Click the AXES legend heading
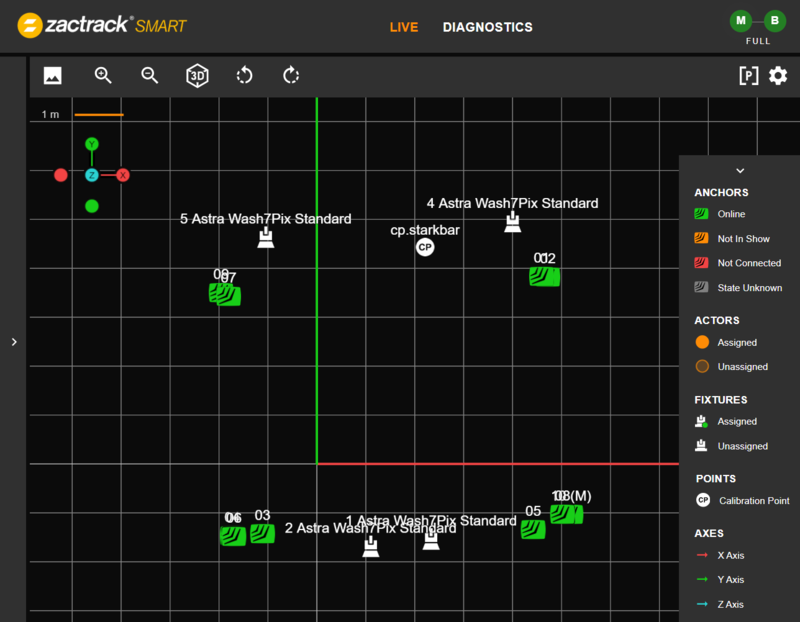Screen dimensions: 800x622 coord(709,533)
